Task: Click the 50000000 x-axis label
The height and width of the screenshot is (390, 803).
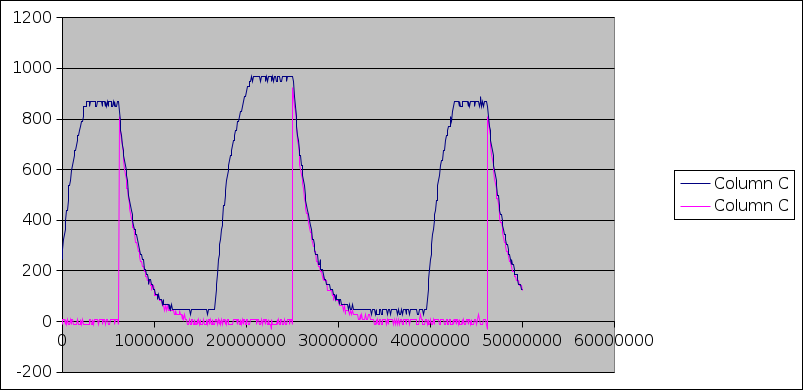Action: pos(522,340)
